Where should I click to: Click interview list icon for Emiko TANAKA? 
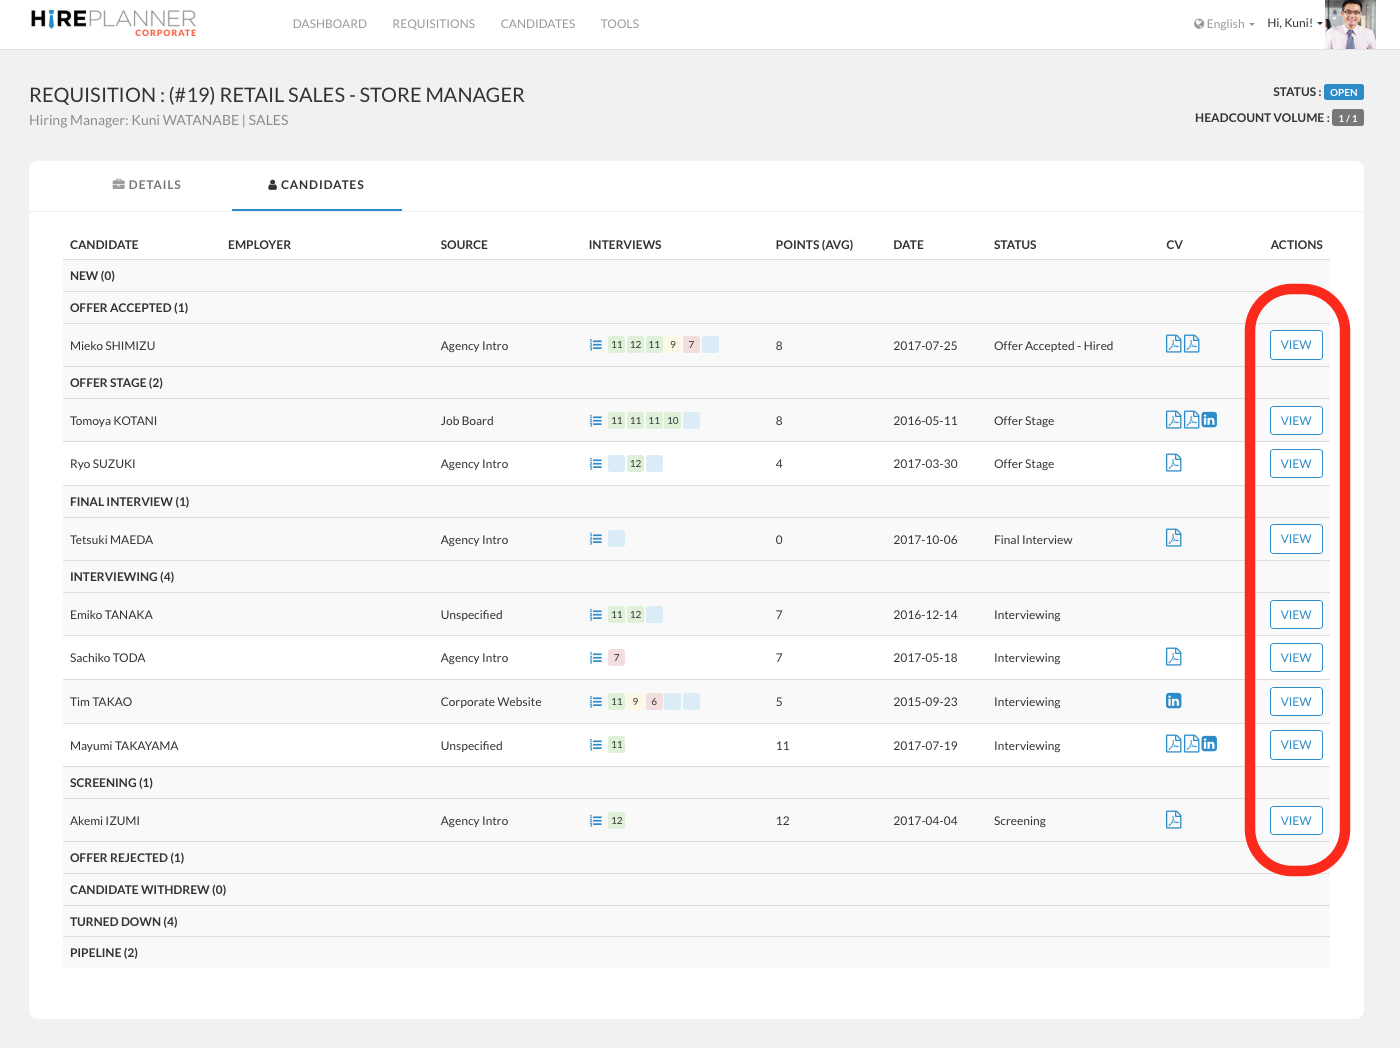tap(596, 615)
